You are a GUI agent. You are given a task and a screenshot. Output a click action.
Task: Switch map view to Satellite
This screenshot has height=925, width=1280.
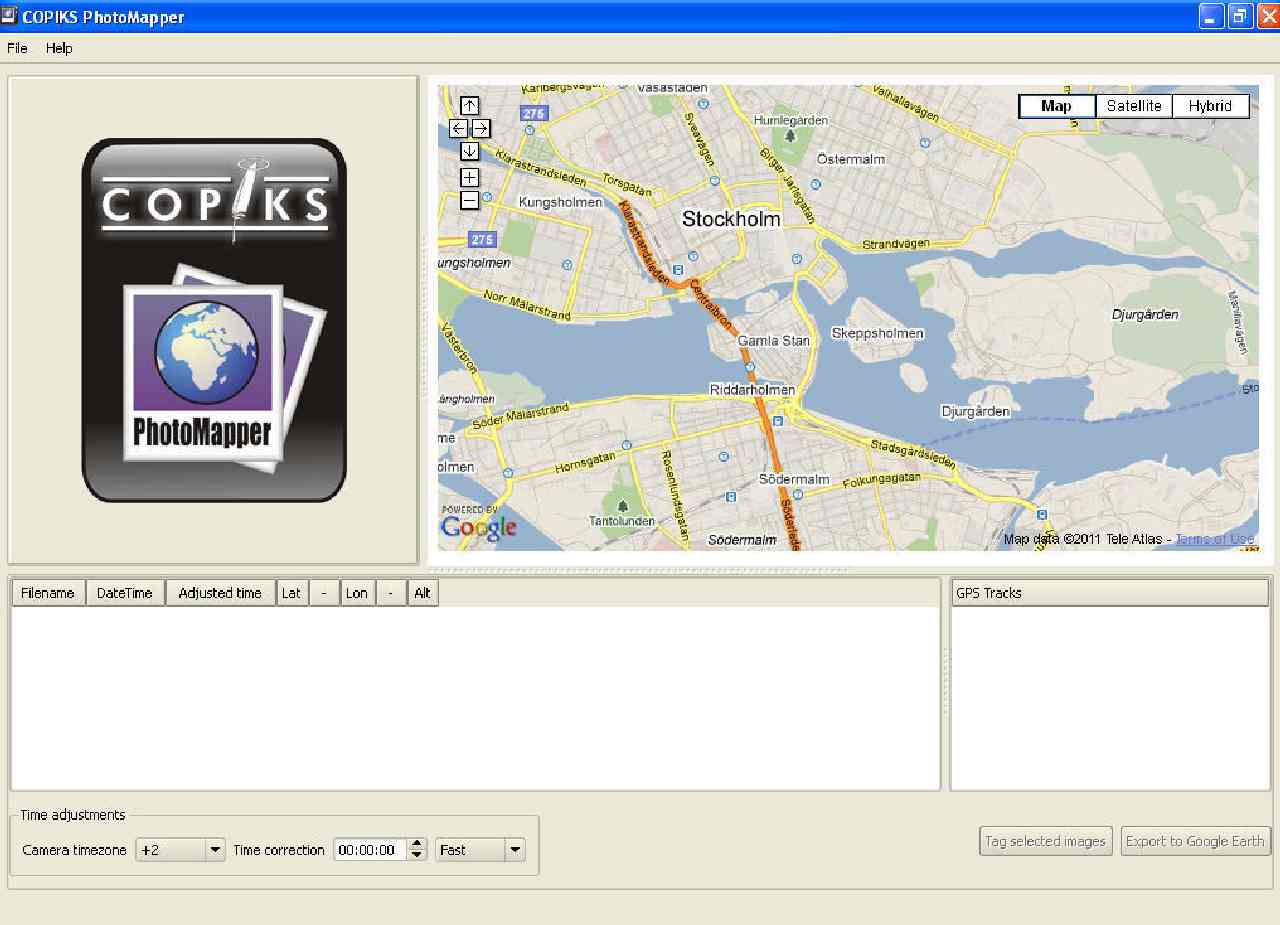(x=1134, y=106)
